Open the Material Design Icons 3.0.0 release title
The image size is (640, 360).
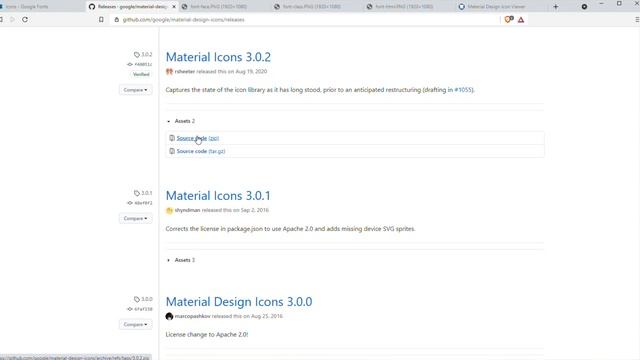(239, 302)
